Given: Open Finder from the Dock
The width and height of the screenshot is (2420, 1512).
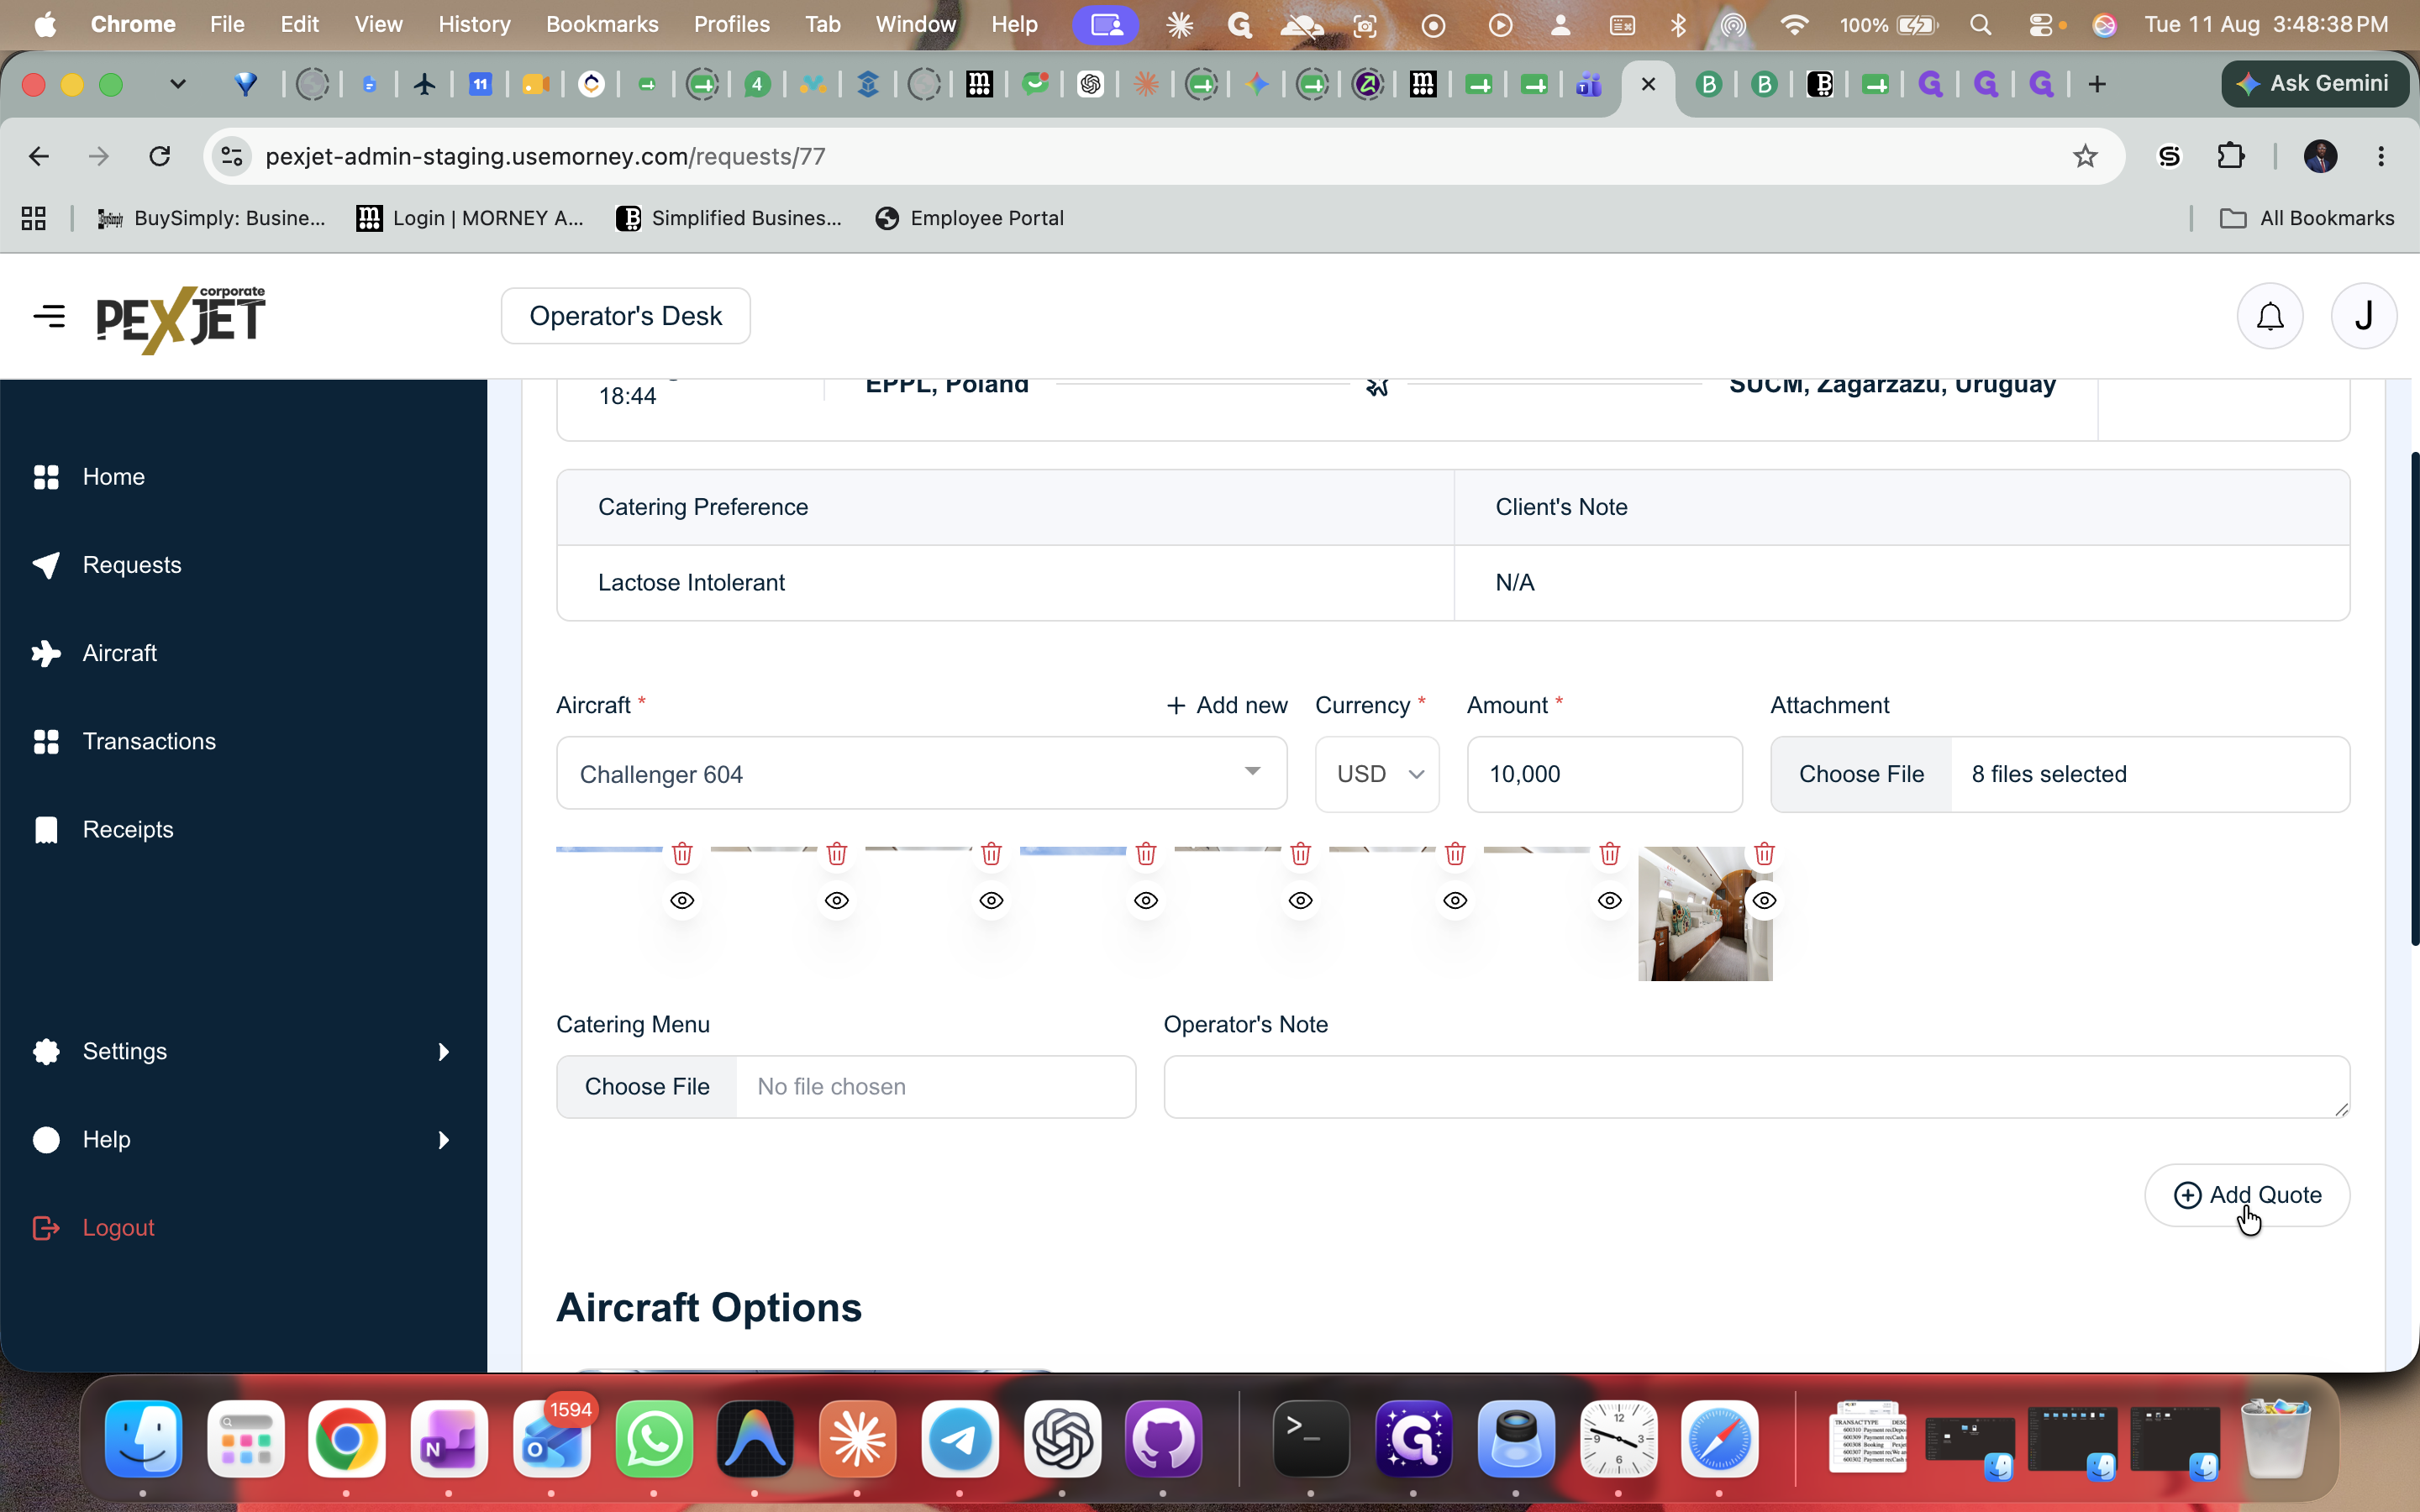Looking at the screenshot, I should 144,1439.
